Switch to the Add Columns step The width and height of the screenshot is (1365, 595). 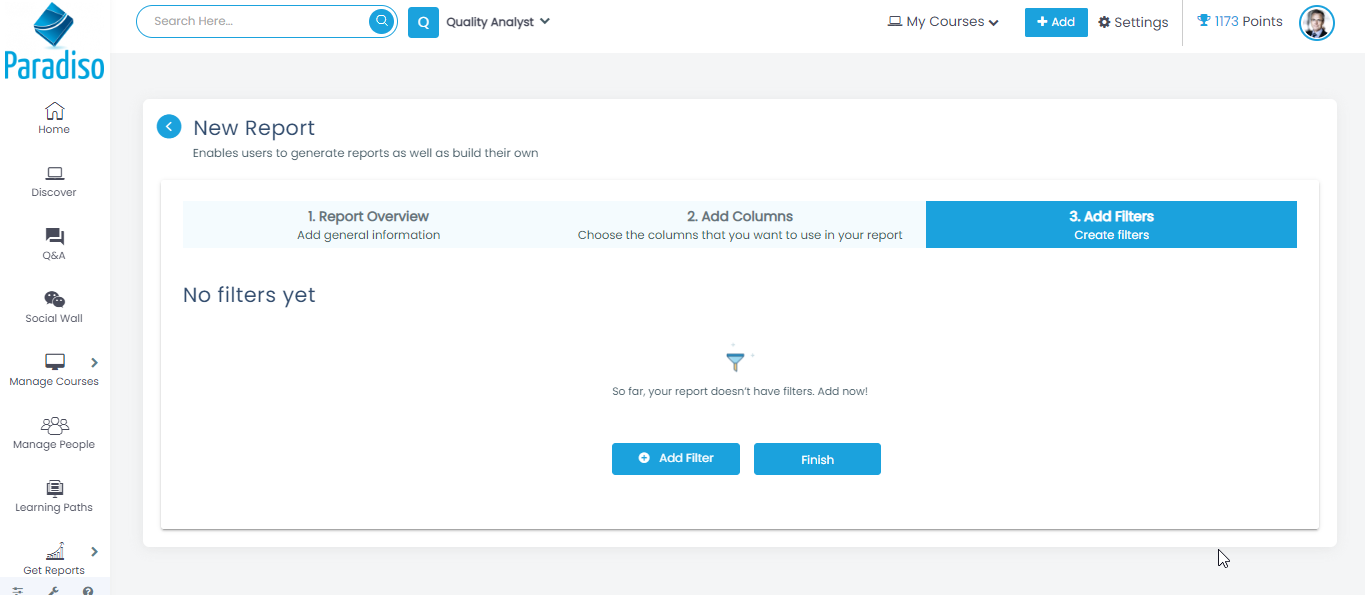pos(740,225)
